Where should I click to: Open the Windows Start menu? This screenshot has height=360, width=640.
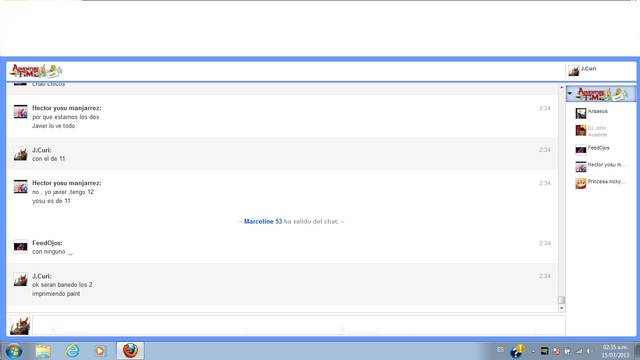(14, 351)
